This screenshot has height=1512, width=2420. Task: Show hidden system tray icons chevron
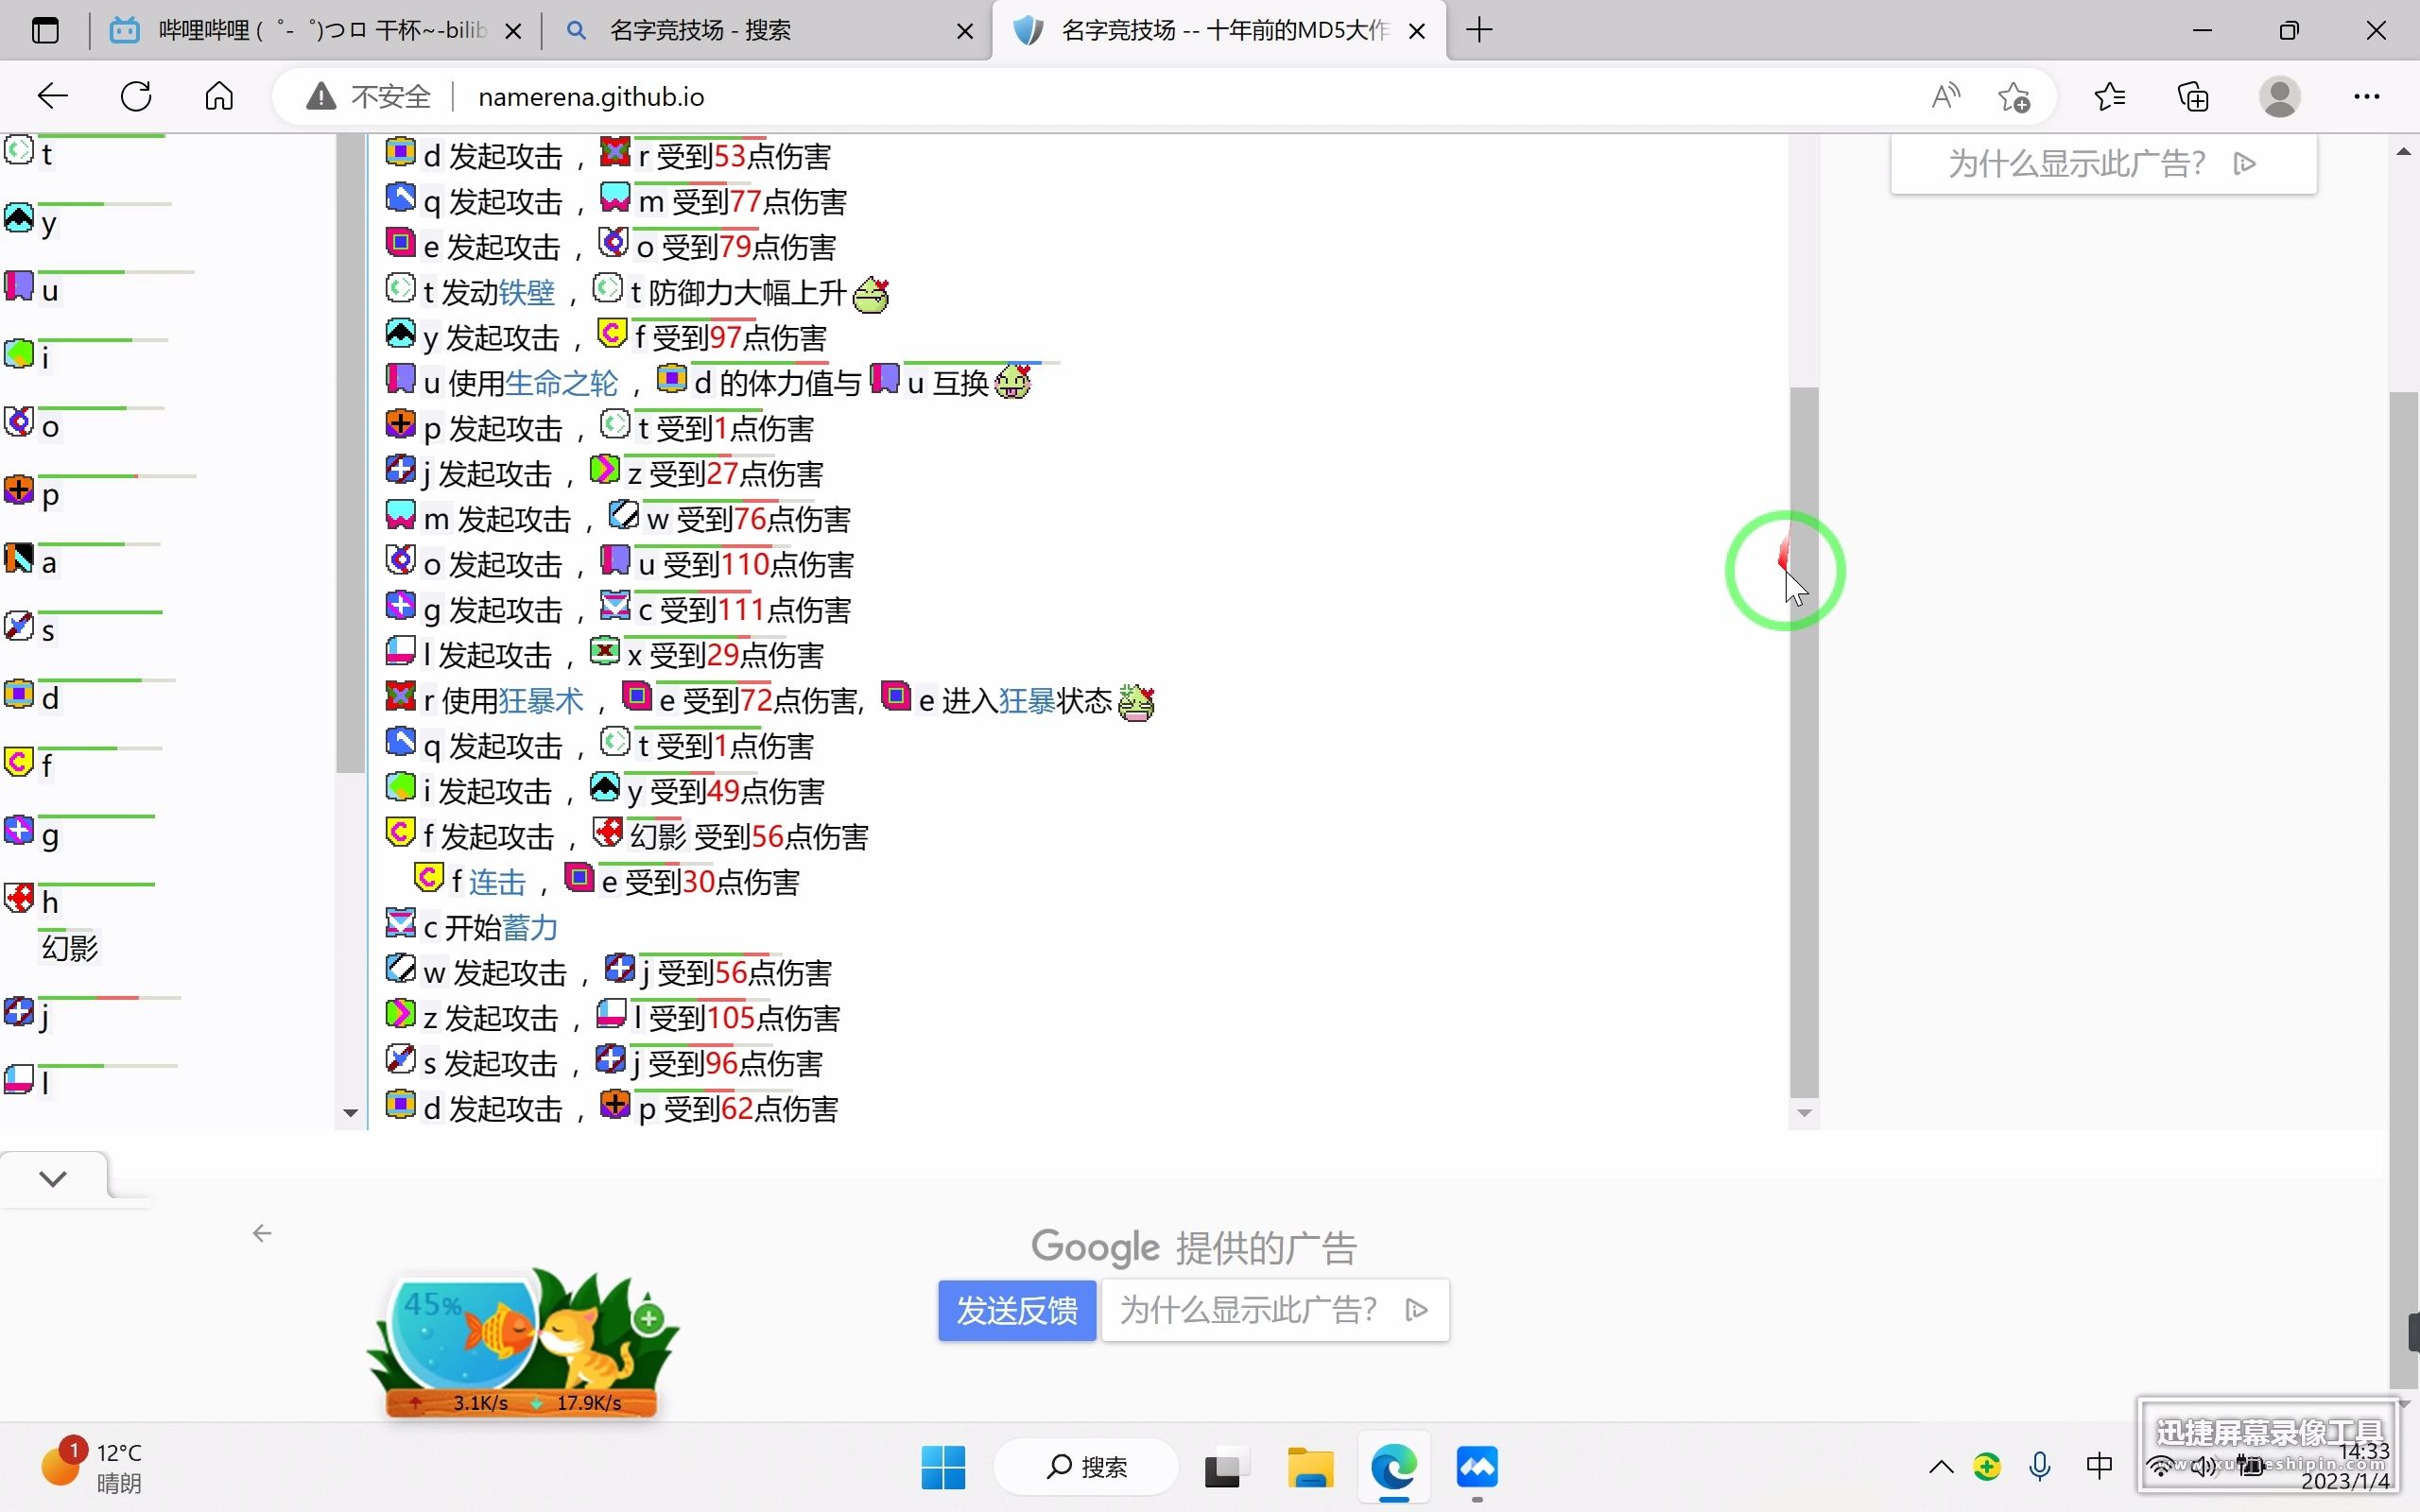(1941, 1467)
